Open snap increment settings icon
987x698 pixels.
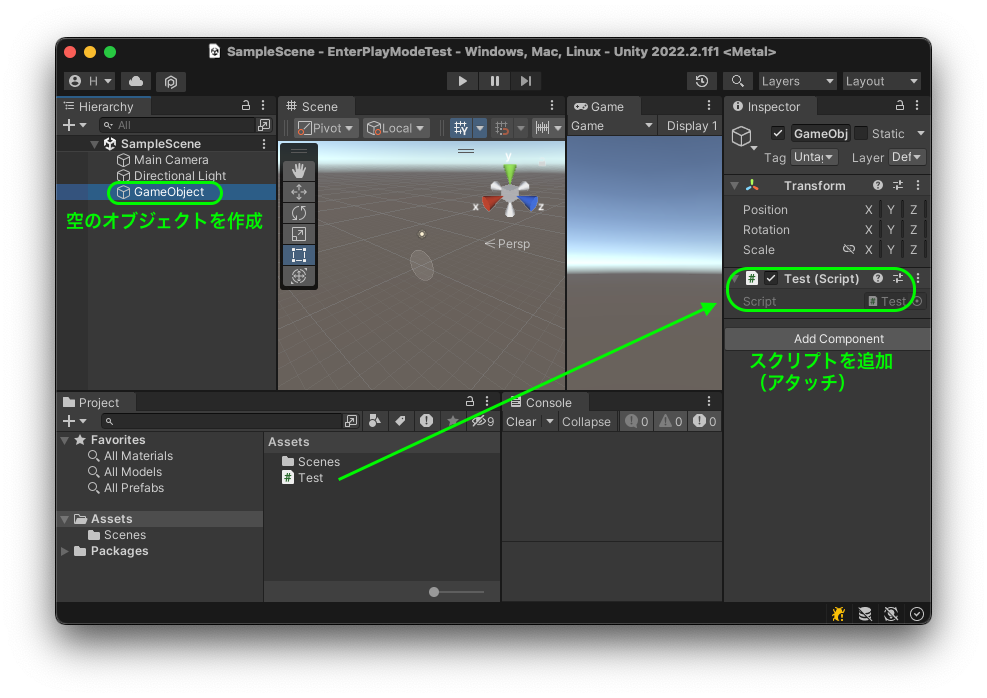tap(542, 128)
